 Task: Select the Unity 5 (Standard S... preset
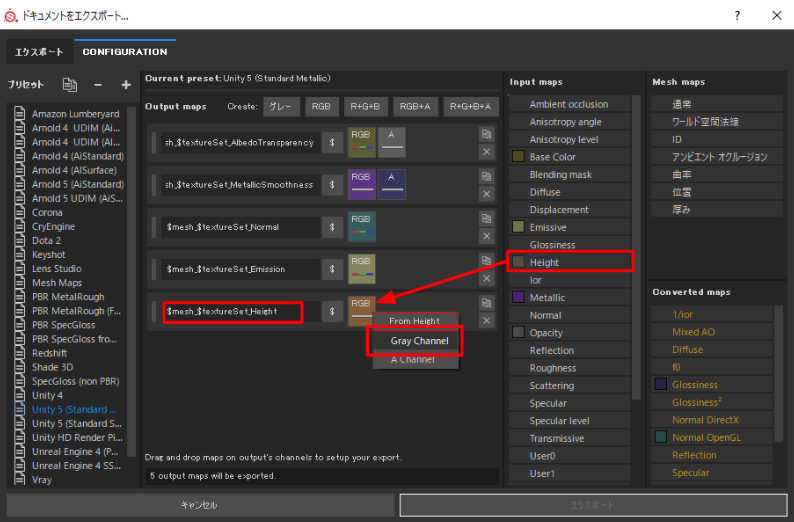click(x=68, y=423)
